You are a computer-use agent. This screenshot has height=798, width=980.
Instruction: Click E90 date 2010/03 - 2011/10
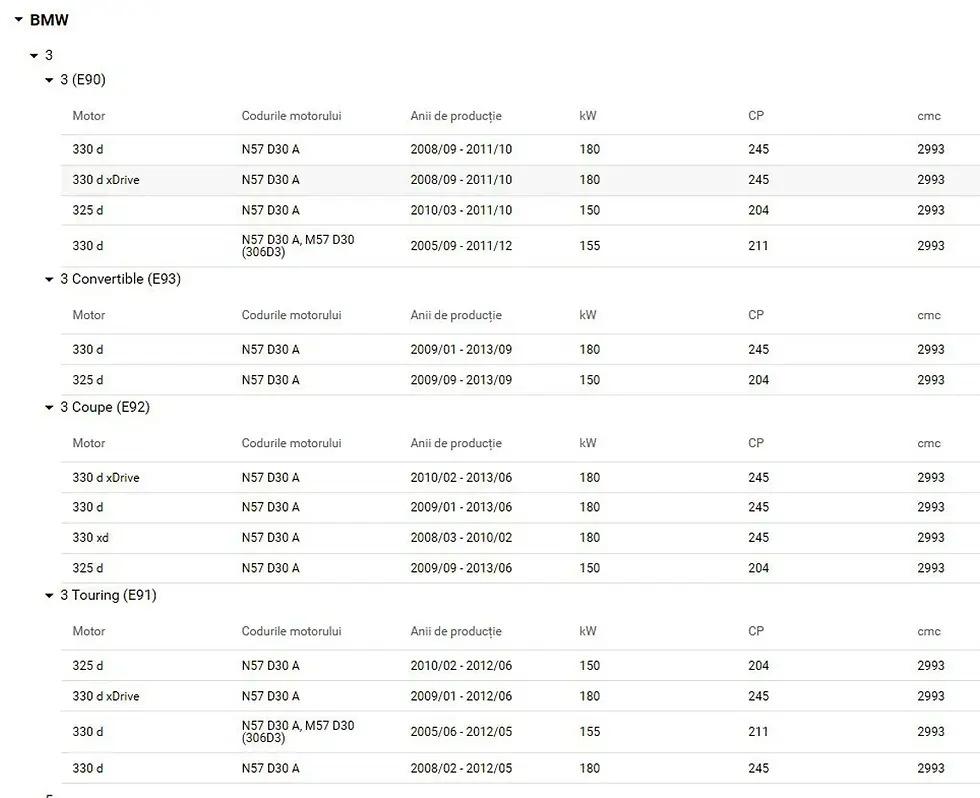461,210
